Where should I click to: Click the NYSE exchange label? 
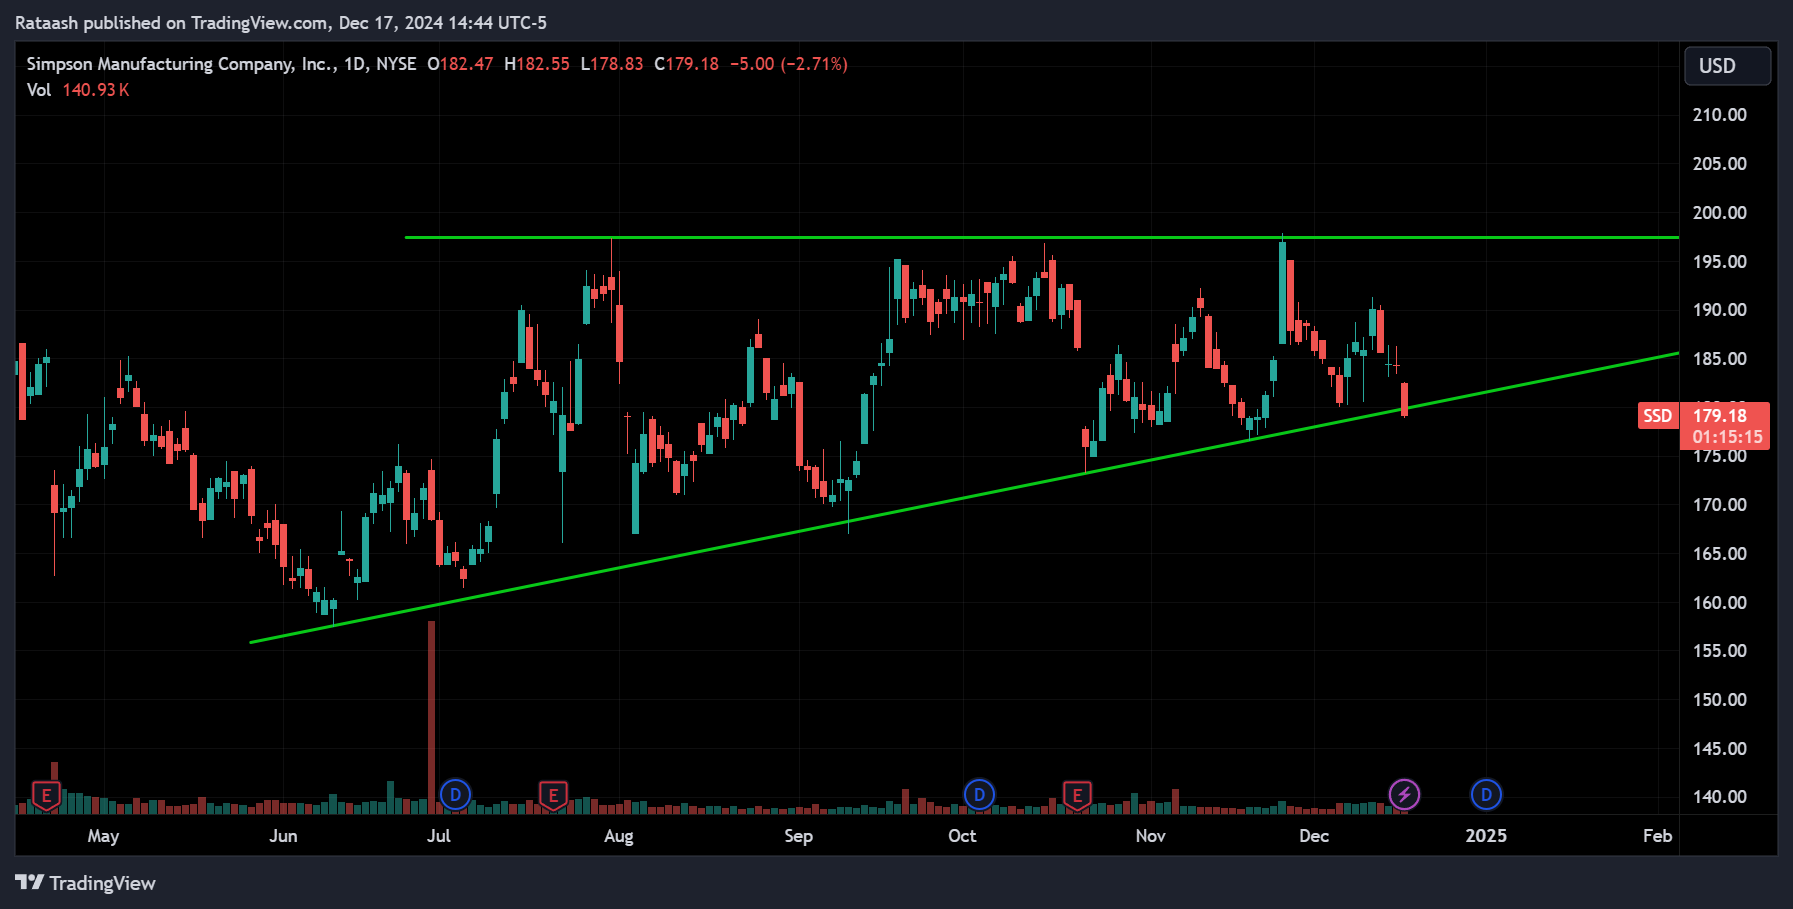(x=396, y=64)
